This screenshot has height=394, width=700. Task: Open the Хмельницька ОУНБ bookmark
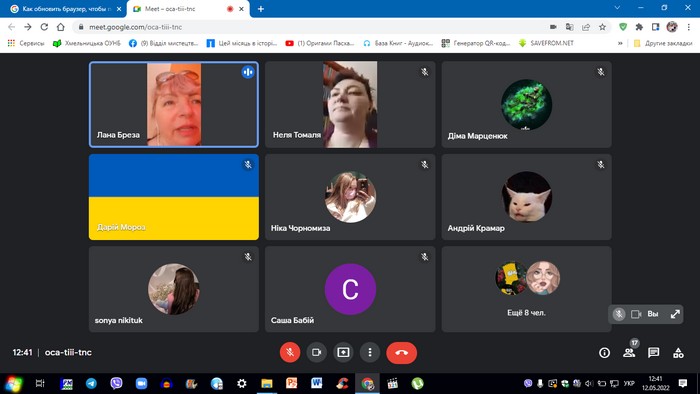[87, 43]
